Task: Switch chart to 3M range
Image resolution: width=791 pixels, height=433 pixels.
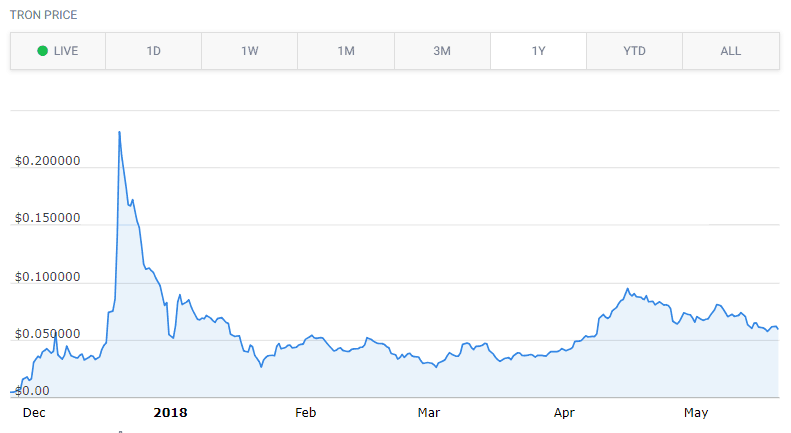Action: coord(442,51)
